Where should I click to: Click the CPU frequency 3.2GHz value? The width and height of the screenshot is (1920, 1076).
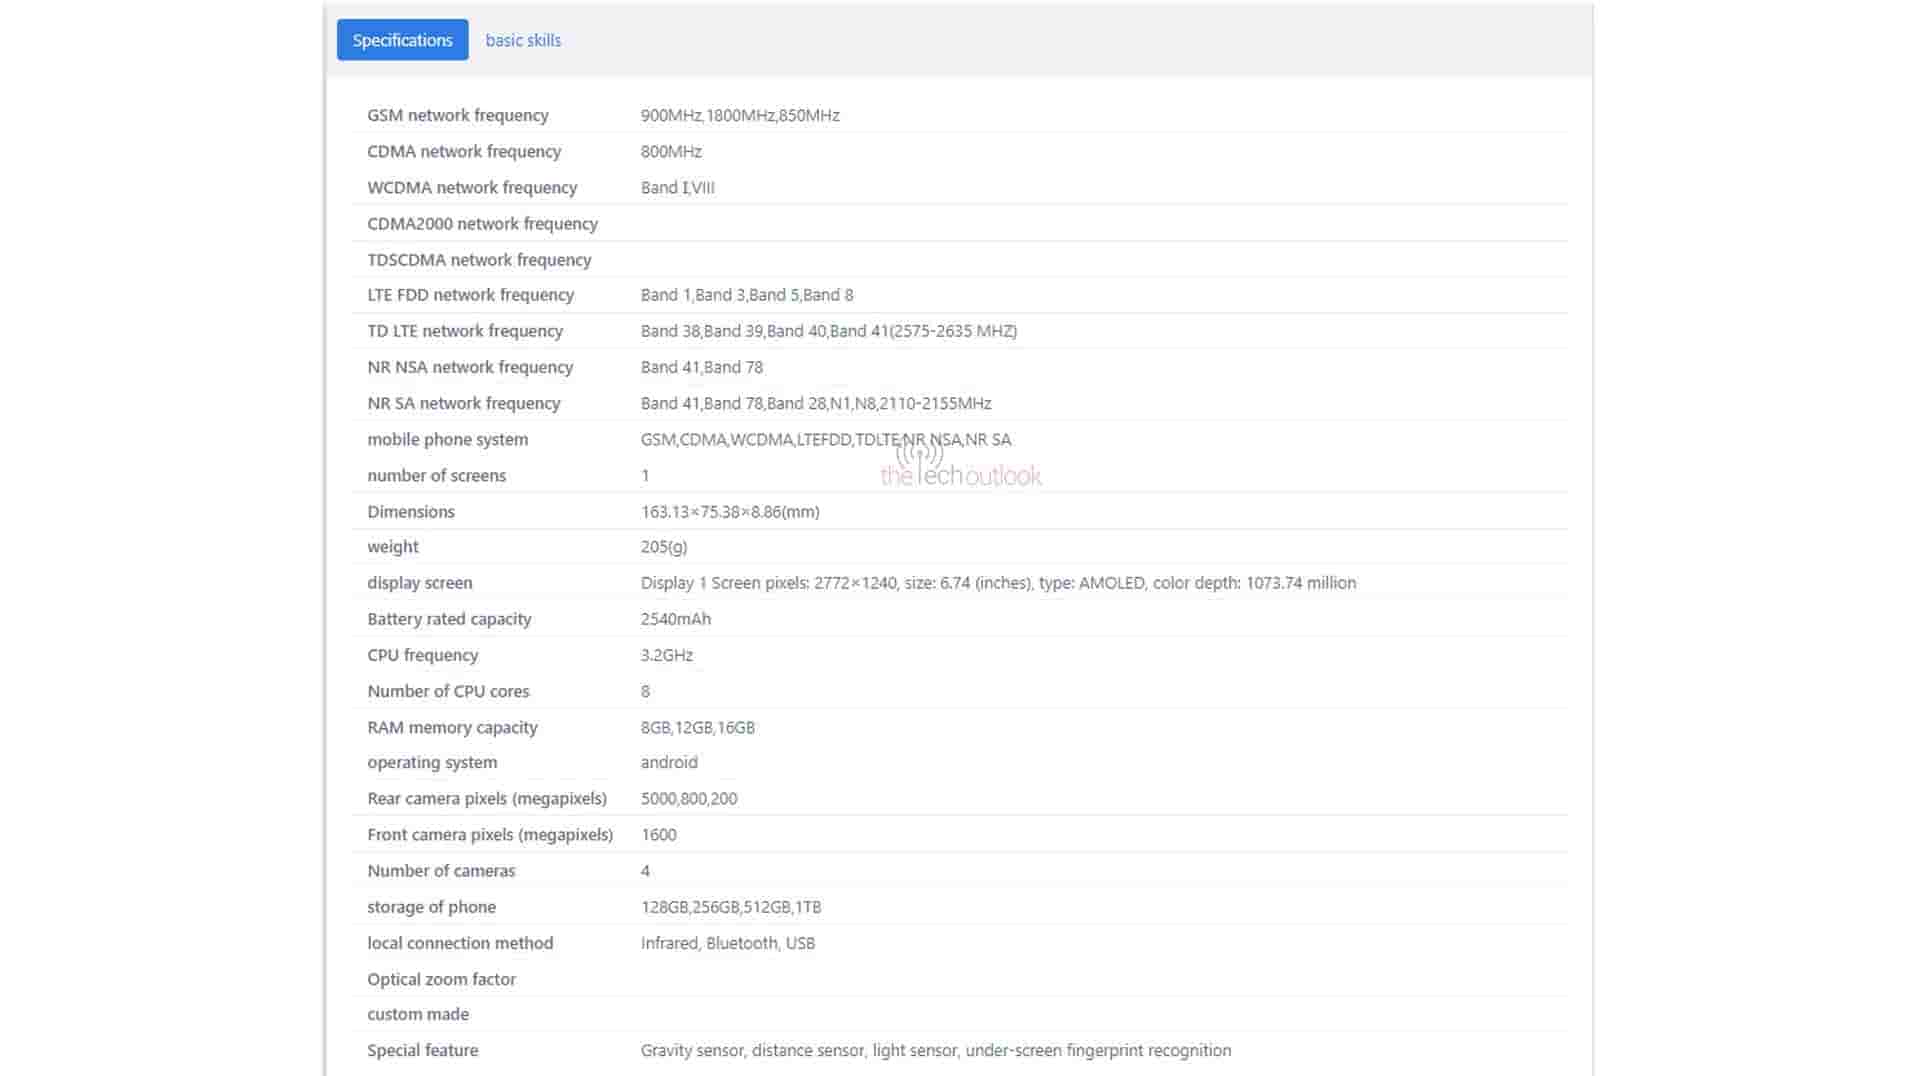pos(667,655)
